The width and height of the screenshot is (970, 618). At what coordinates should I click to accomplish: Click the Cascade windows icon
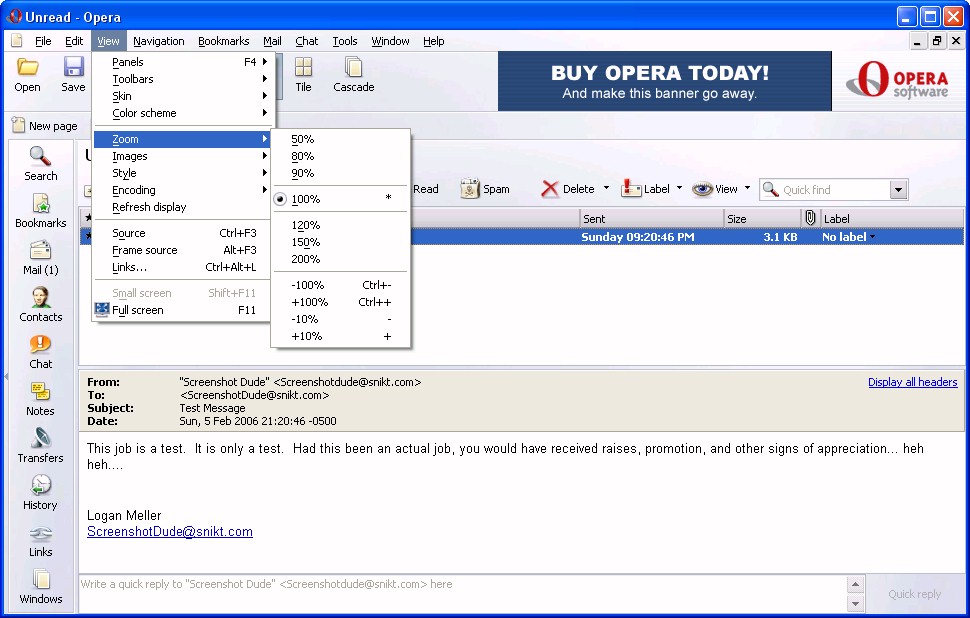click(x=353, y=67)
